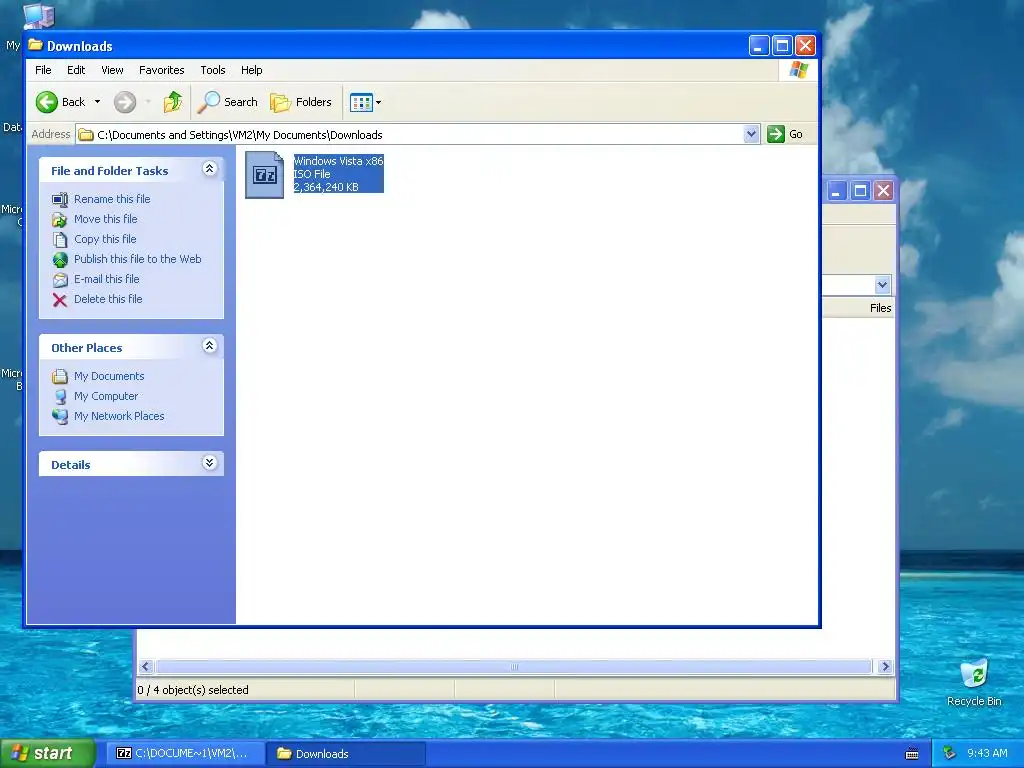
Task: Click the green Back arrow icon
Action: (47, 102)
